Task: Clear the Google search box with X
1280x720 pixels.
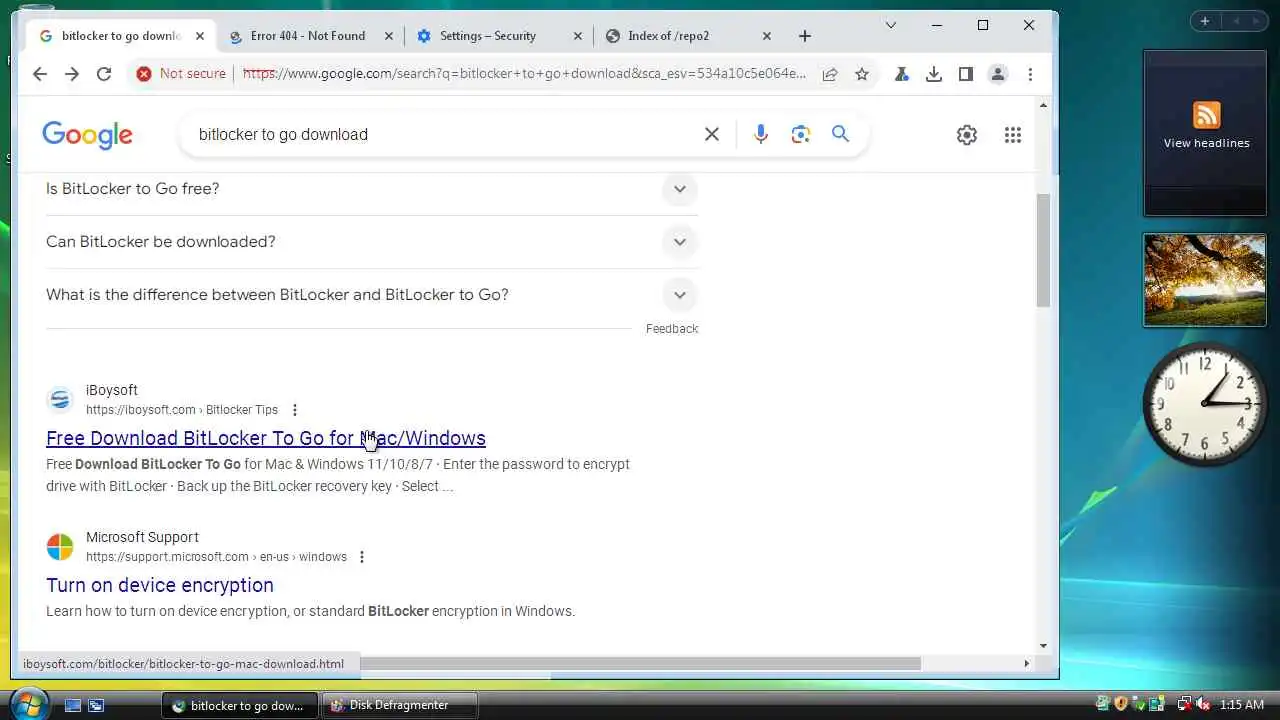Action: tap(712, 134)
